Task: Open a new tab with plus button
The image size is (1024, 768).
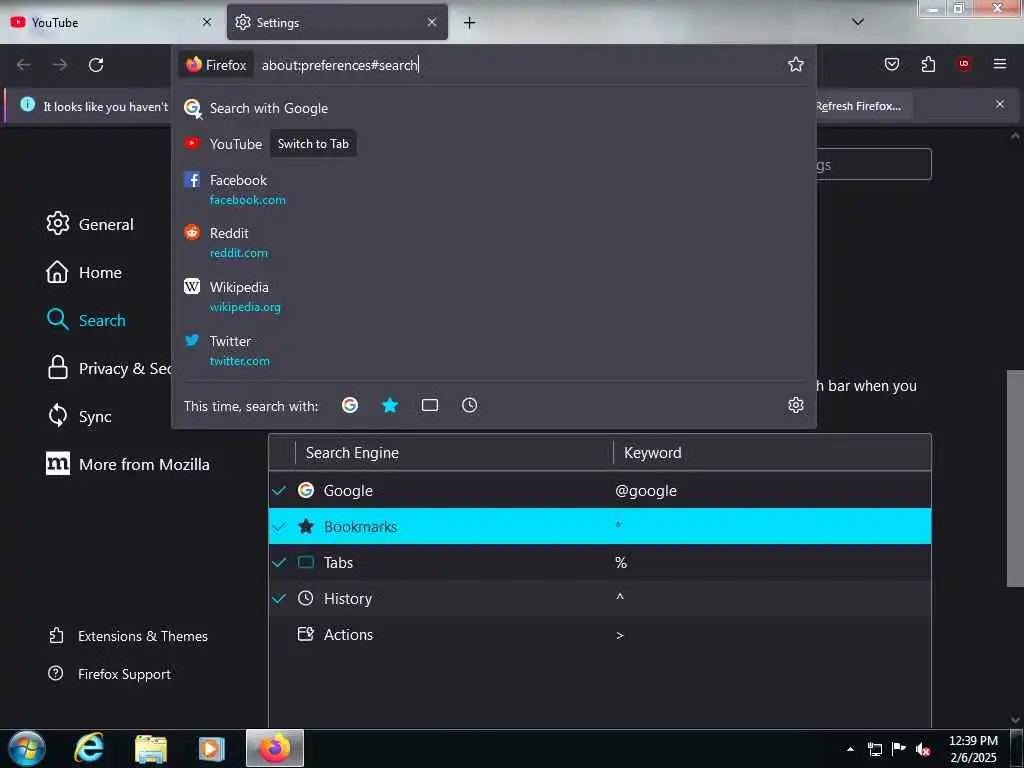Action: point(470,23)
